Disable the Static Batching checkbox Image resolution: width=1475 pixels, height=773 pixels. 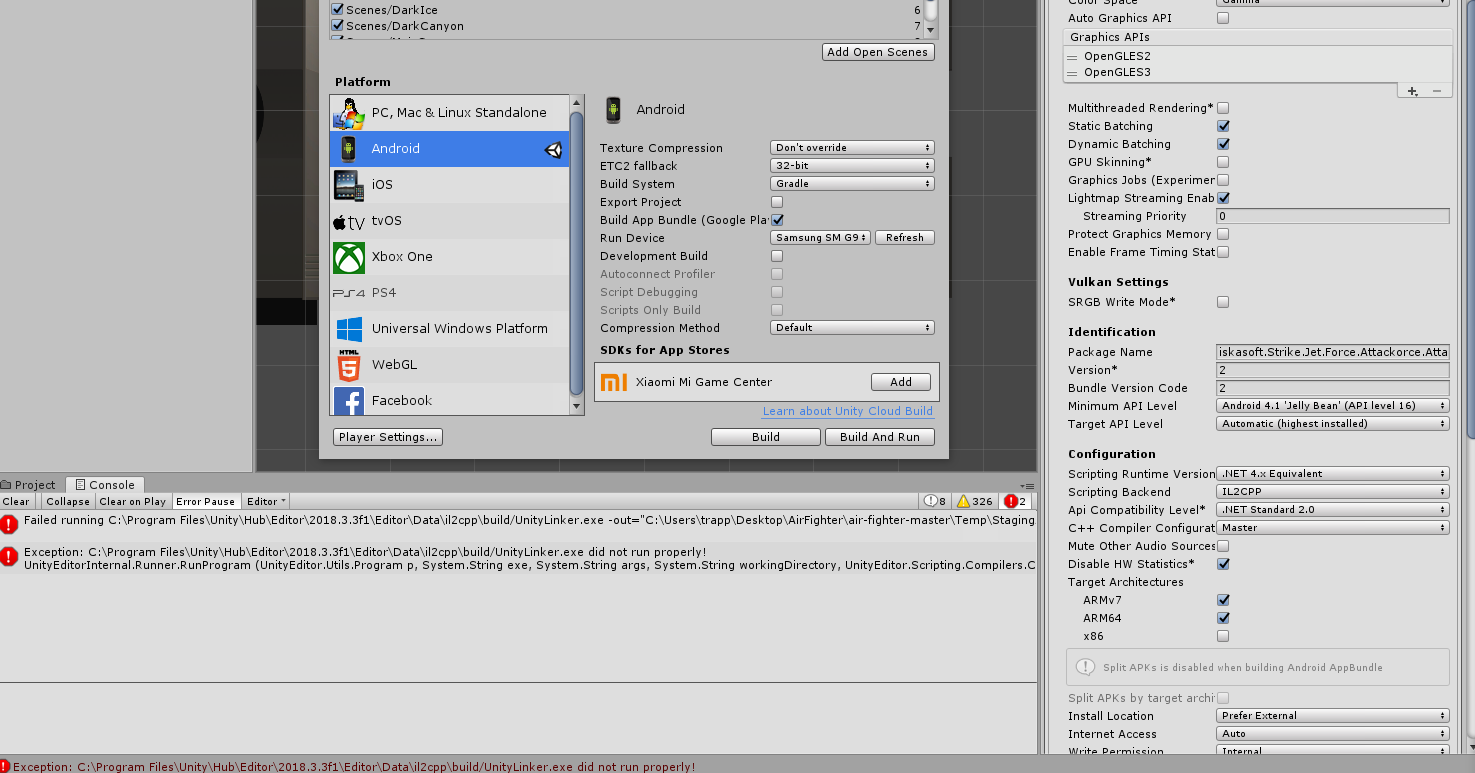point(1223,126)
